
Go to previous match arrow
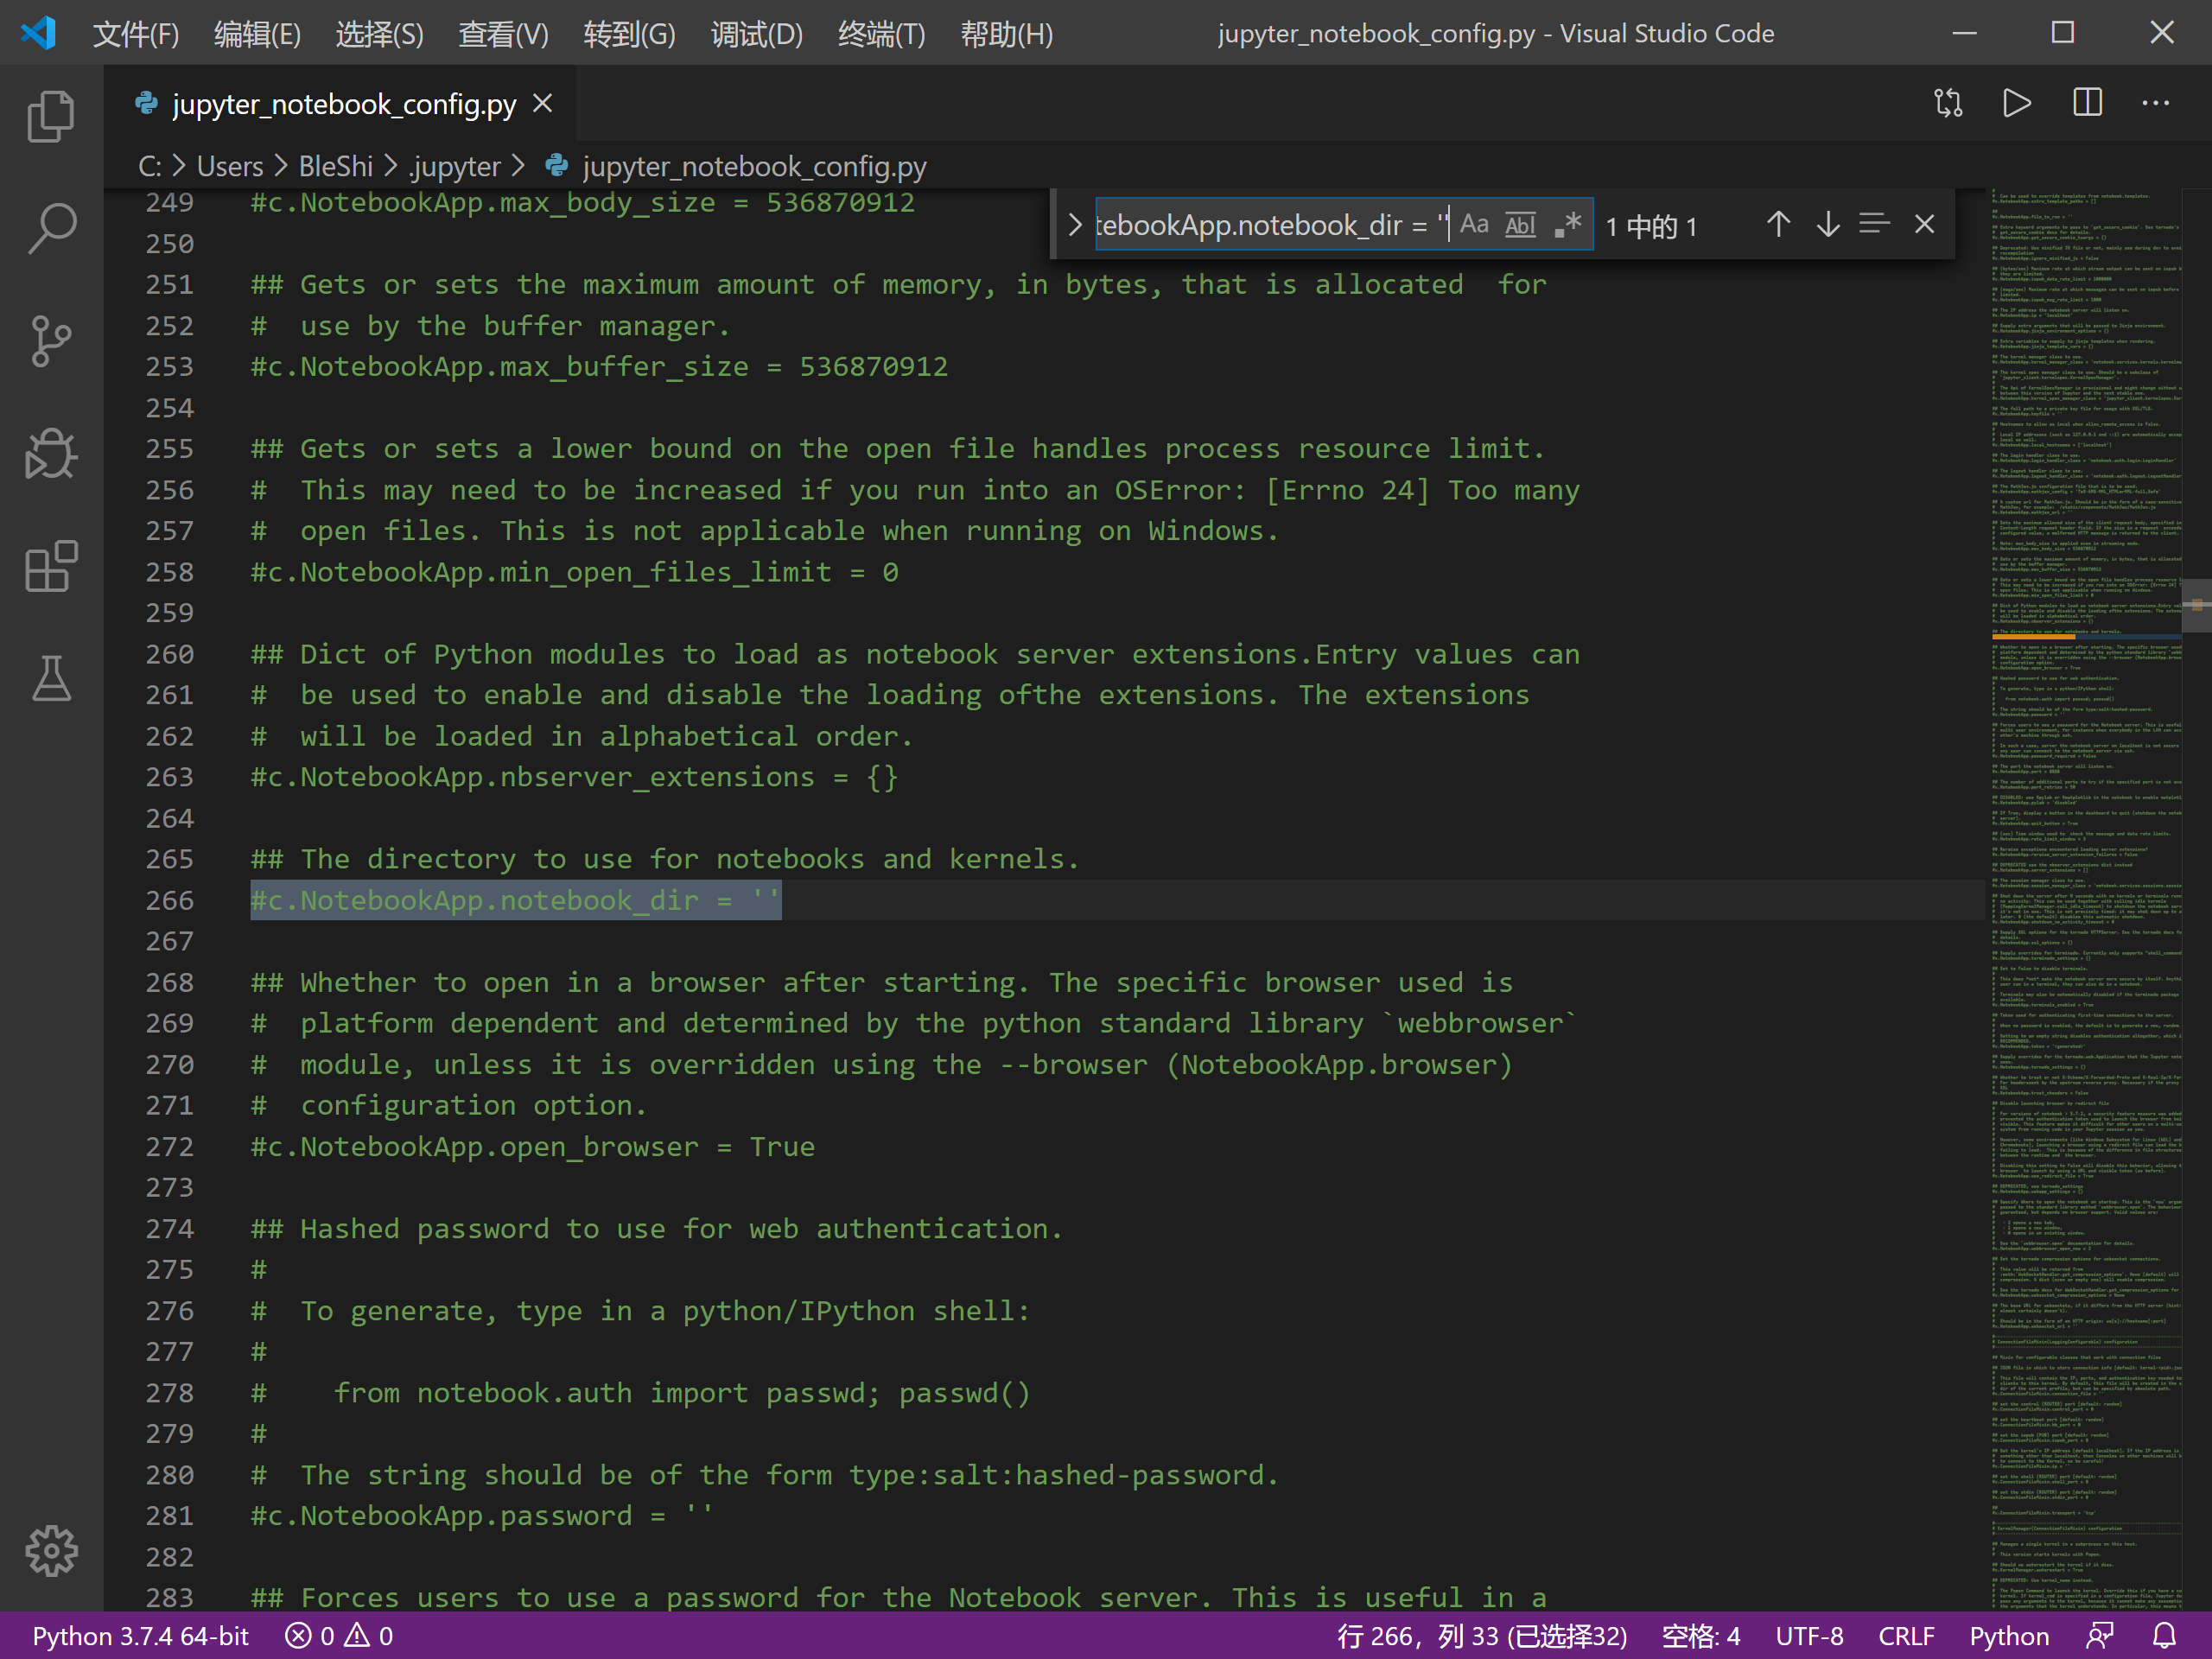pos(1778,225)
